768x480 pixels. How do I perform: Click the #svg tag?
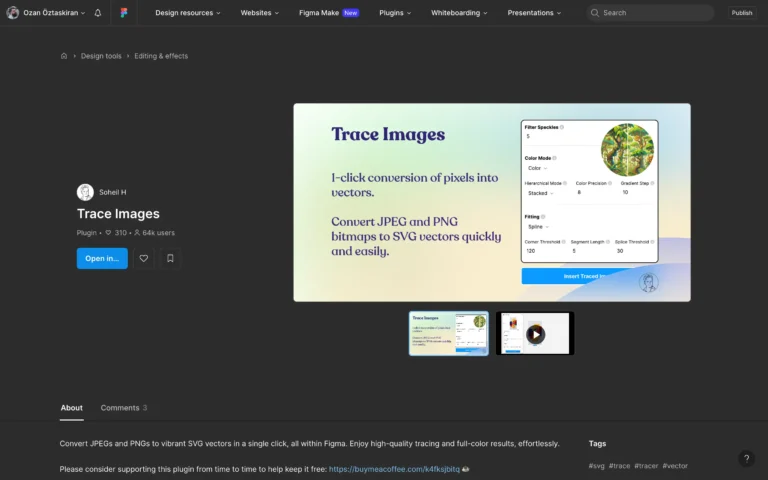click(596, 466)
